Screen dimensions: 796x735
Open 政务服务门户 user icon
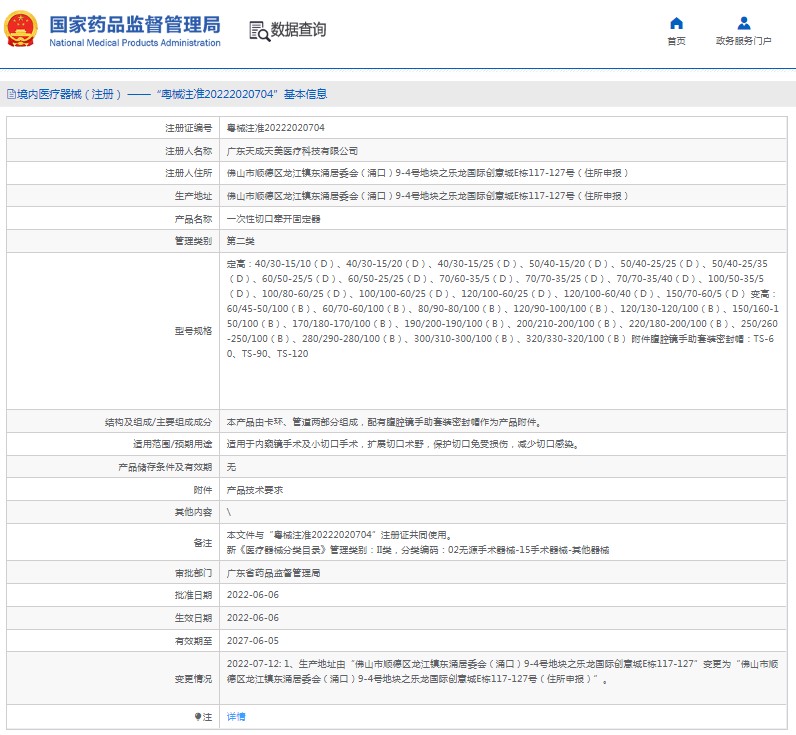point(744,23)
